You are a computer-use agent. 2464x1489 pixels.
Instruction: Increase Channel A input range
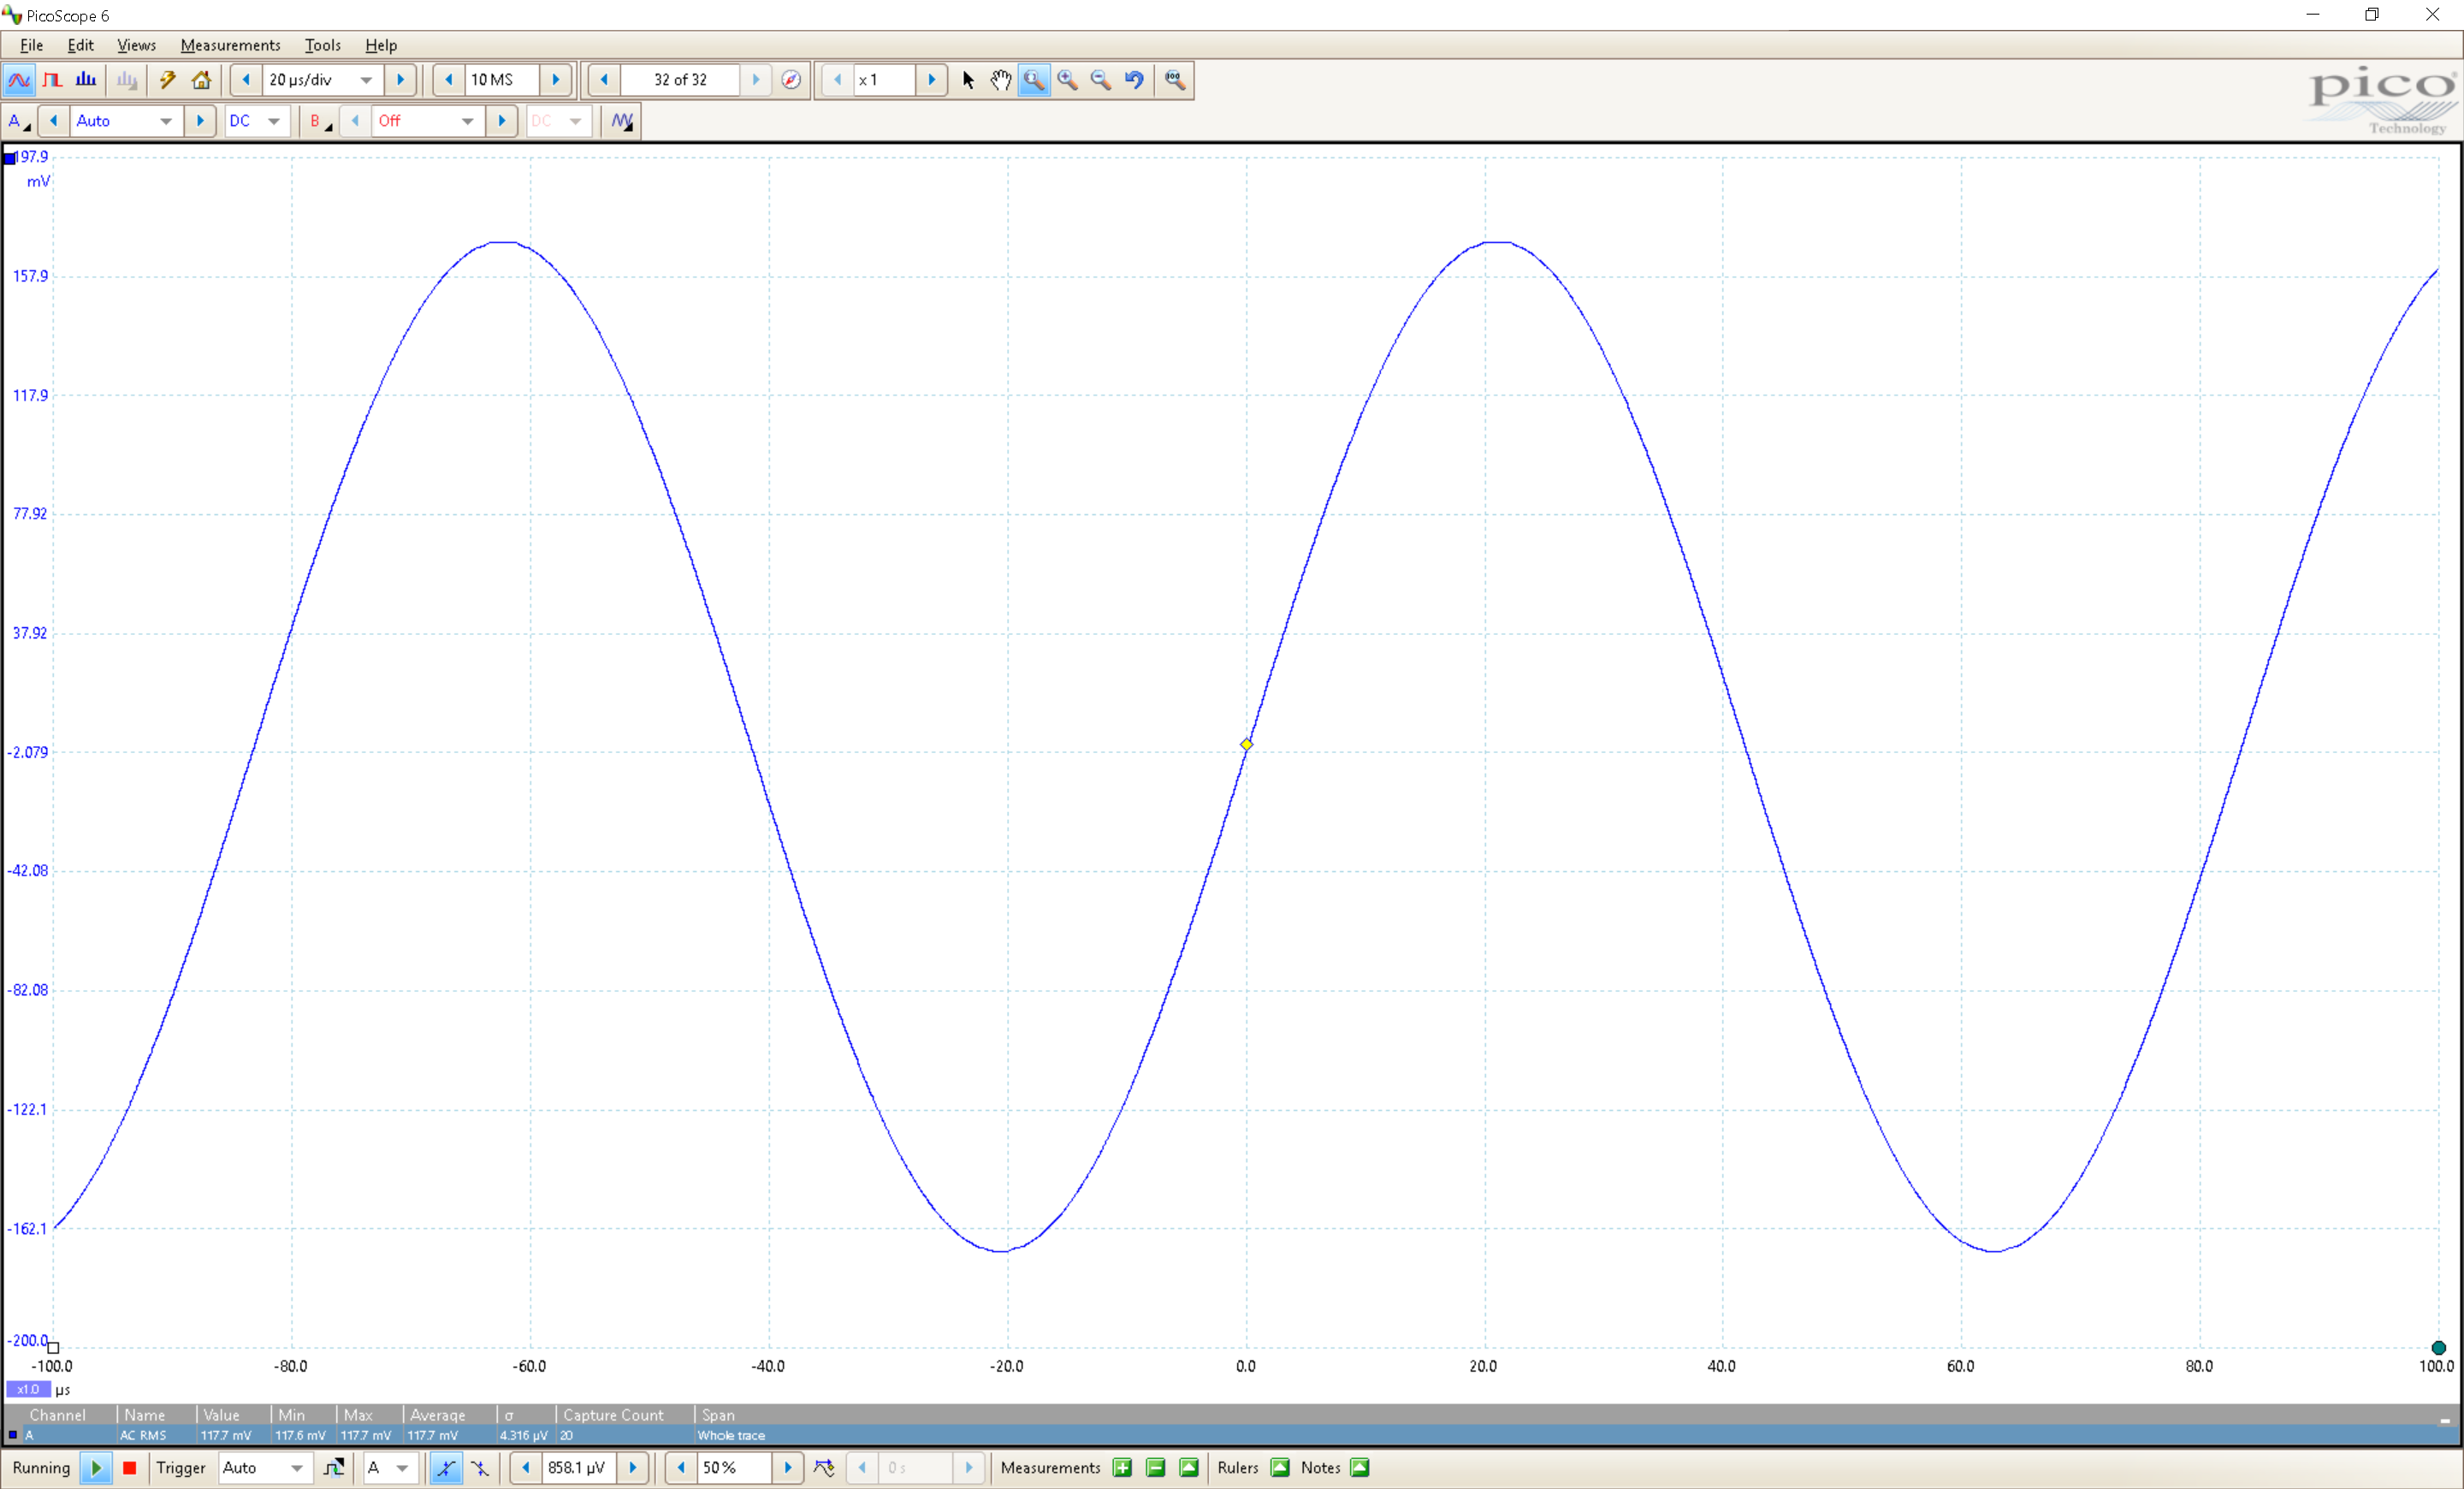point(200,121)
